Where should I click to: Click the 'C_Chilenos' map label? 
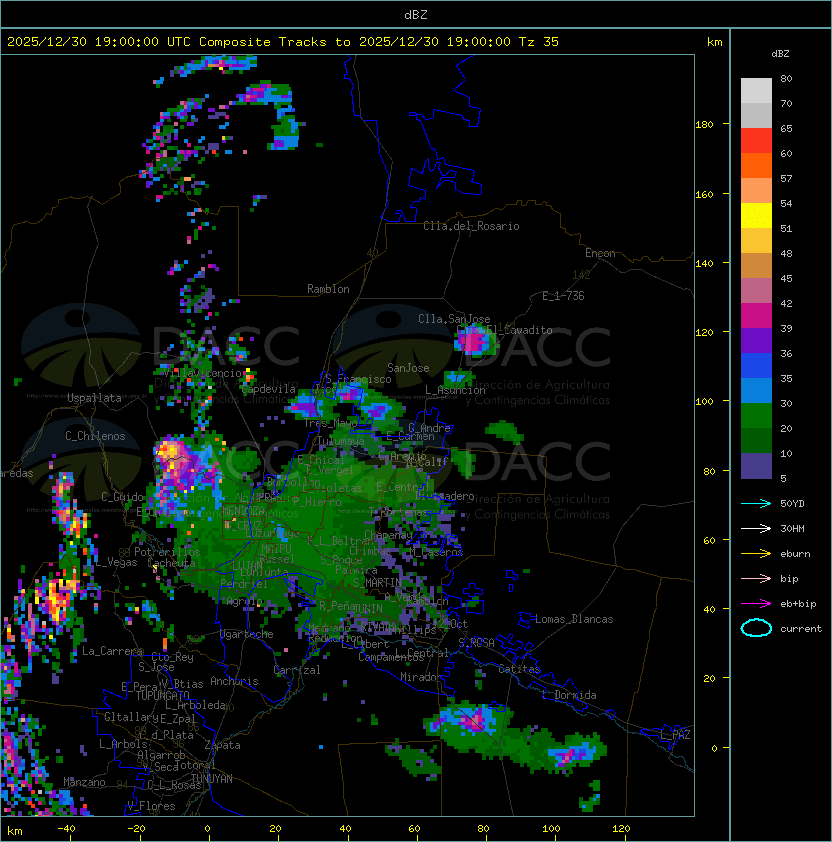click(x=95, y=436)
